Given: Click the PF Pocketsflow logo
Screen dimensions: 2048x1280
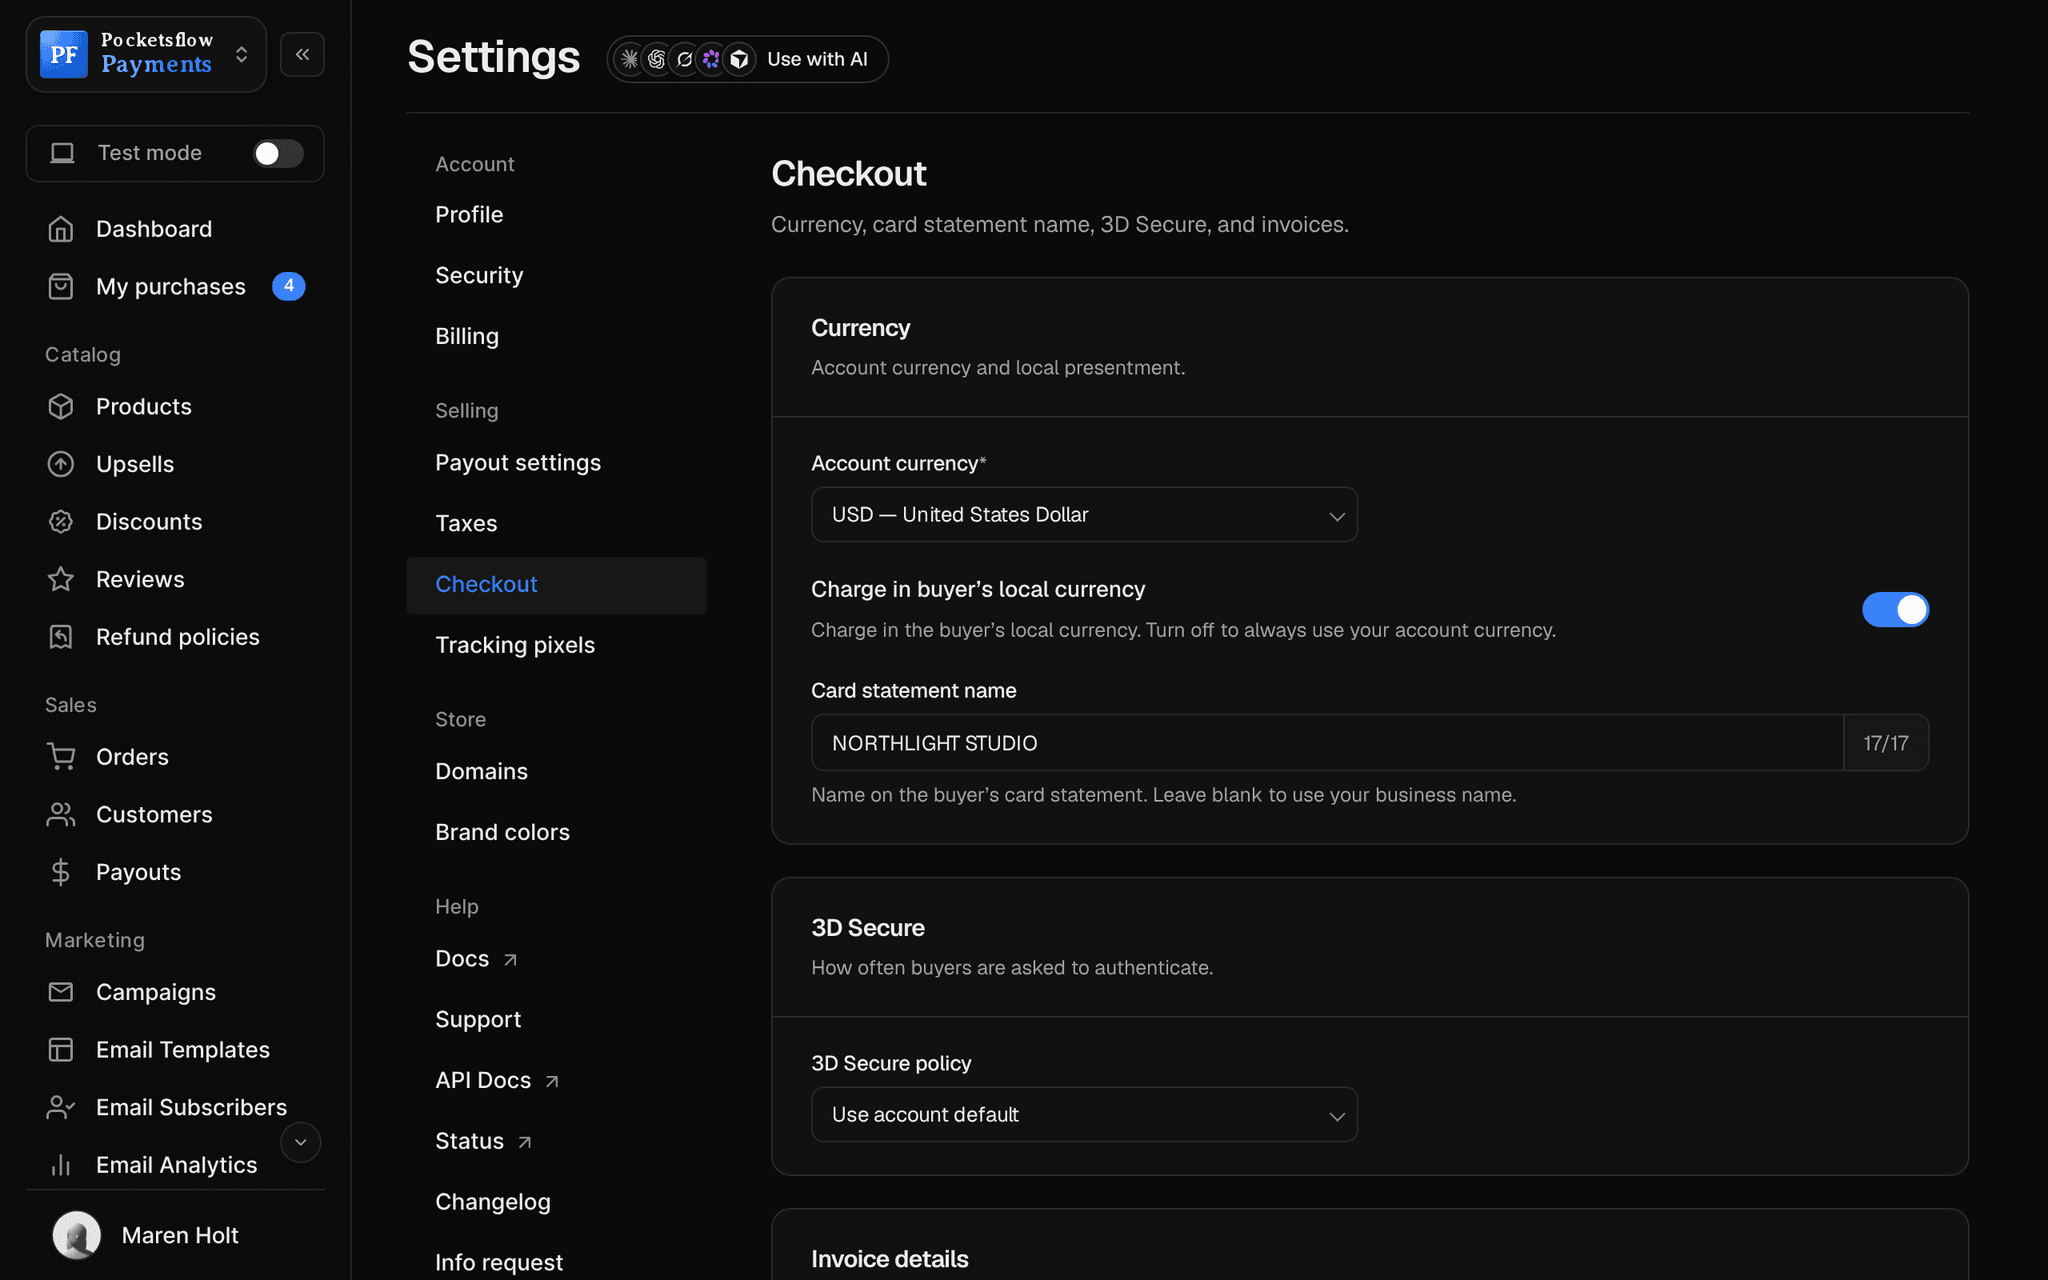Looking at the screenshot, I should coord(64,54).
